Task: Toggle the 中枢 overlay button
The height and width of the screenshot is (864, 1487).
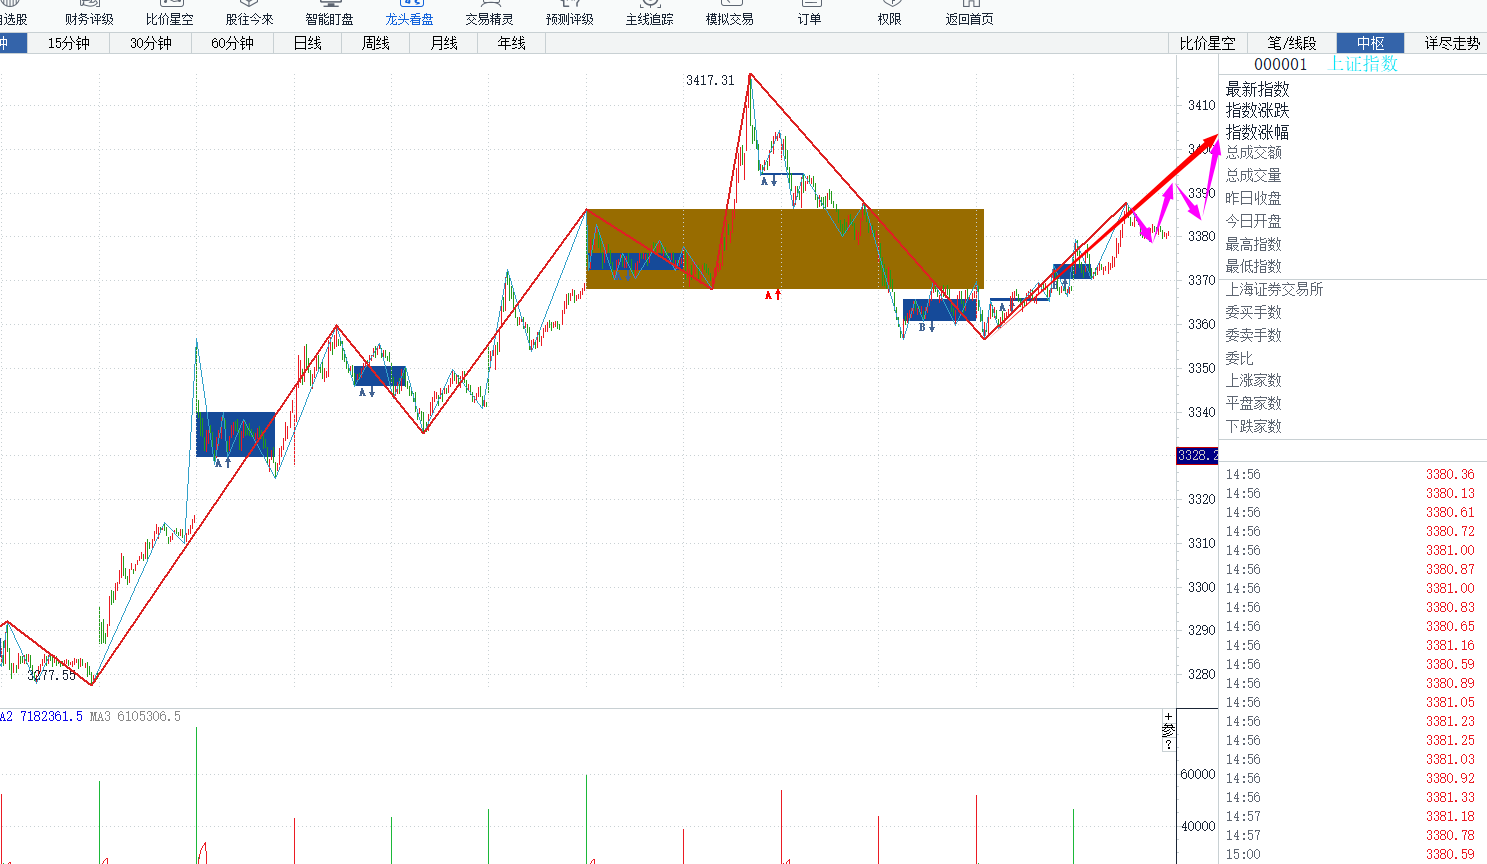Action: (1370, 43)
